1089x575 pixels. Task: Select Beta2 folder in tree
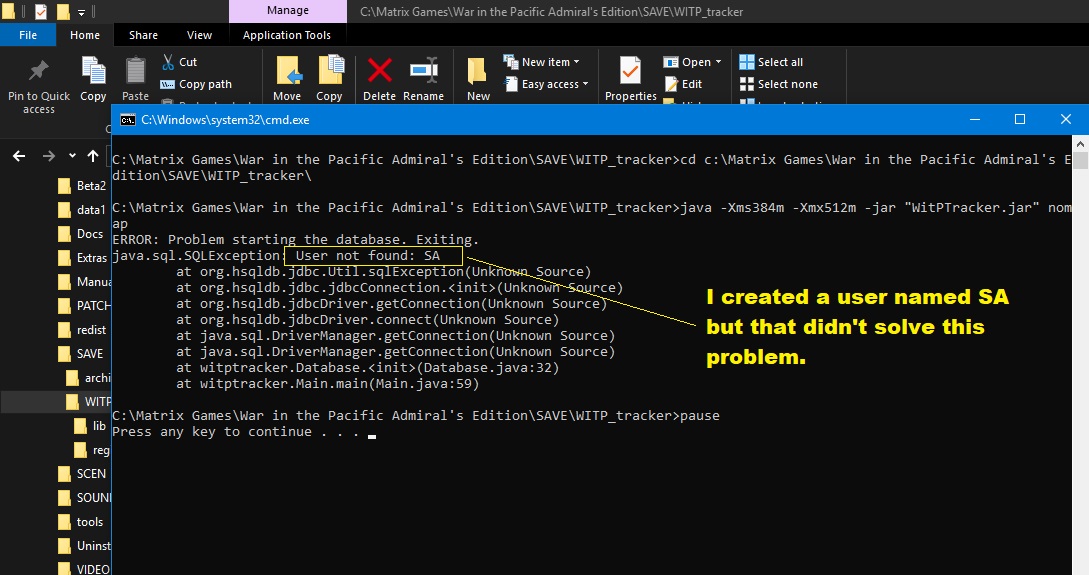[84, 185]
